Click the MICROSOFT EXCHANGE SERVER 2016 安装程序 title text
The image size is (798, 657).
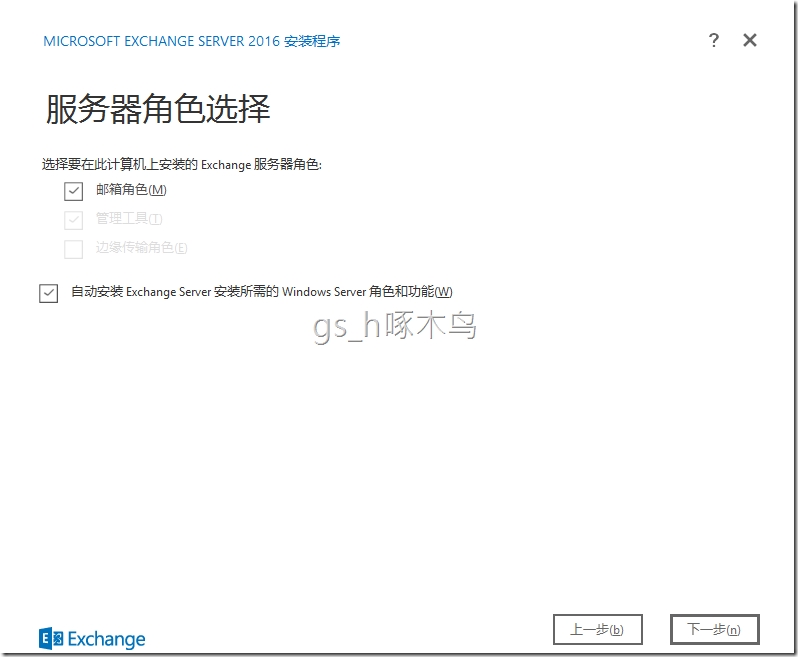[x=191, y=41]
